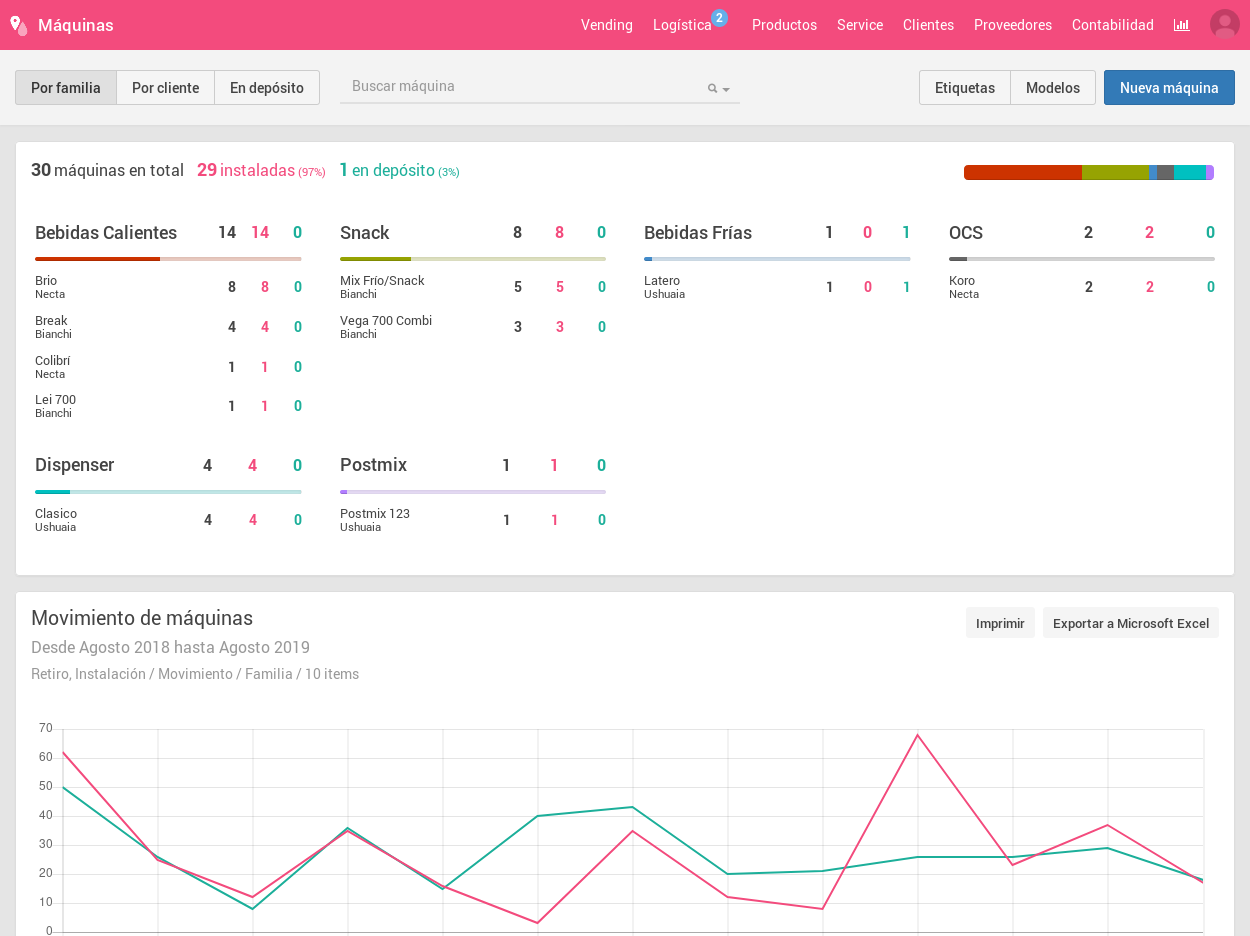This screenshot has height=936, width=1250.
Task: Go to Contabilidad section
Action: pos(1112,25)
